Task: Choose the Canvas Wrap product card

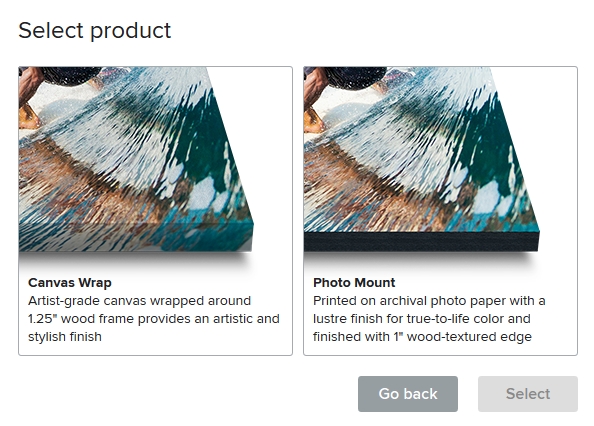Action: coord(155,211)
